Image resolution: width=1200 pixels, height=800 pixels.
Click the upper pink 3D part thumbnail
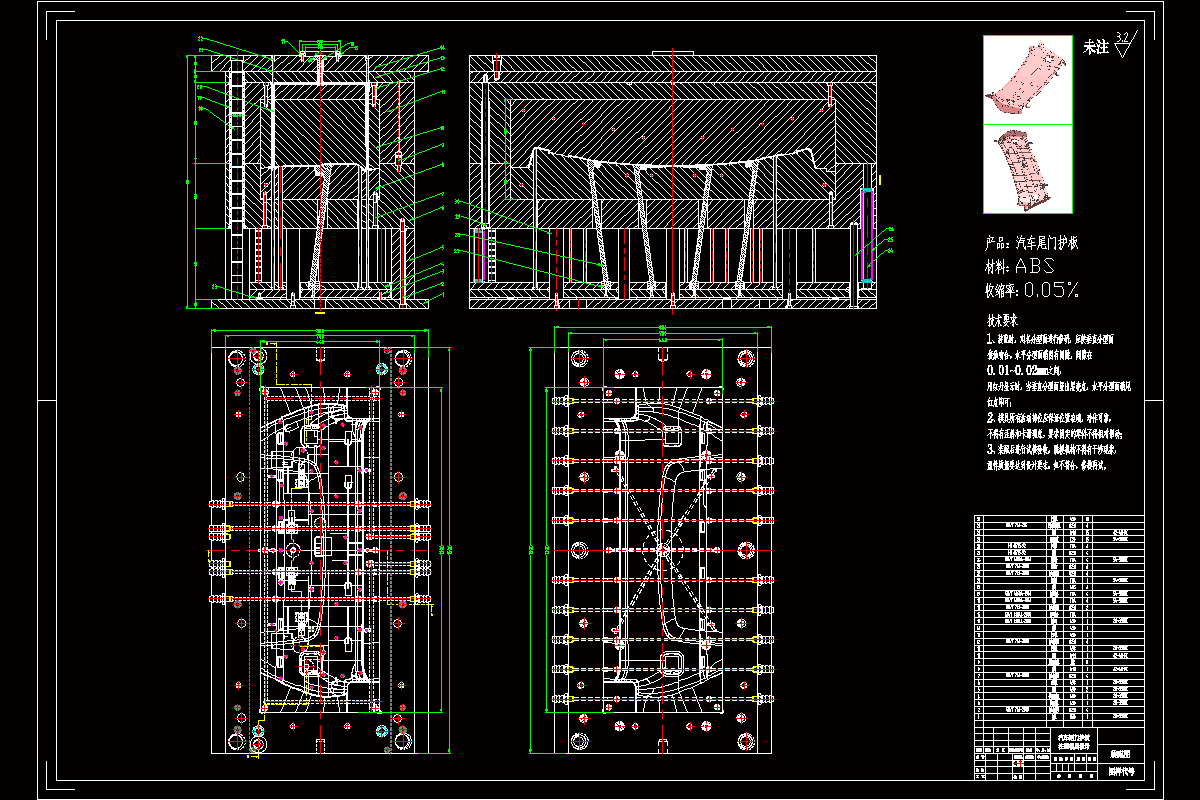(1028, 79)
